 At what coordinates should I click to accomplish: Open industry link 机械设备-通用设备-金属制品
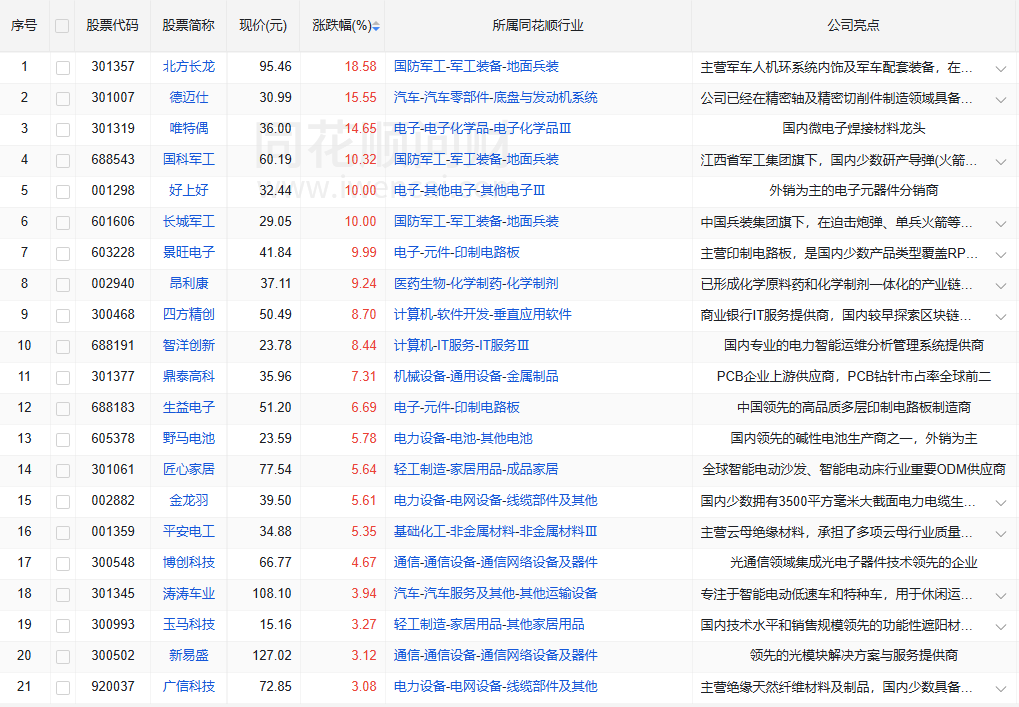(476, 376)
